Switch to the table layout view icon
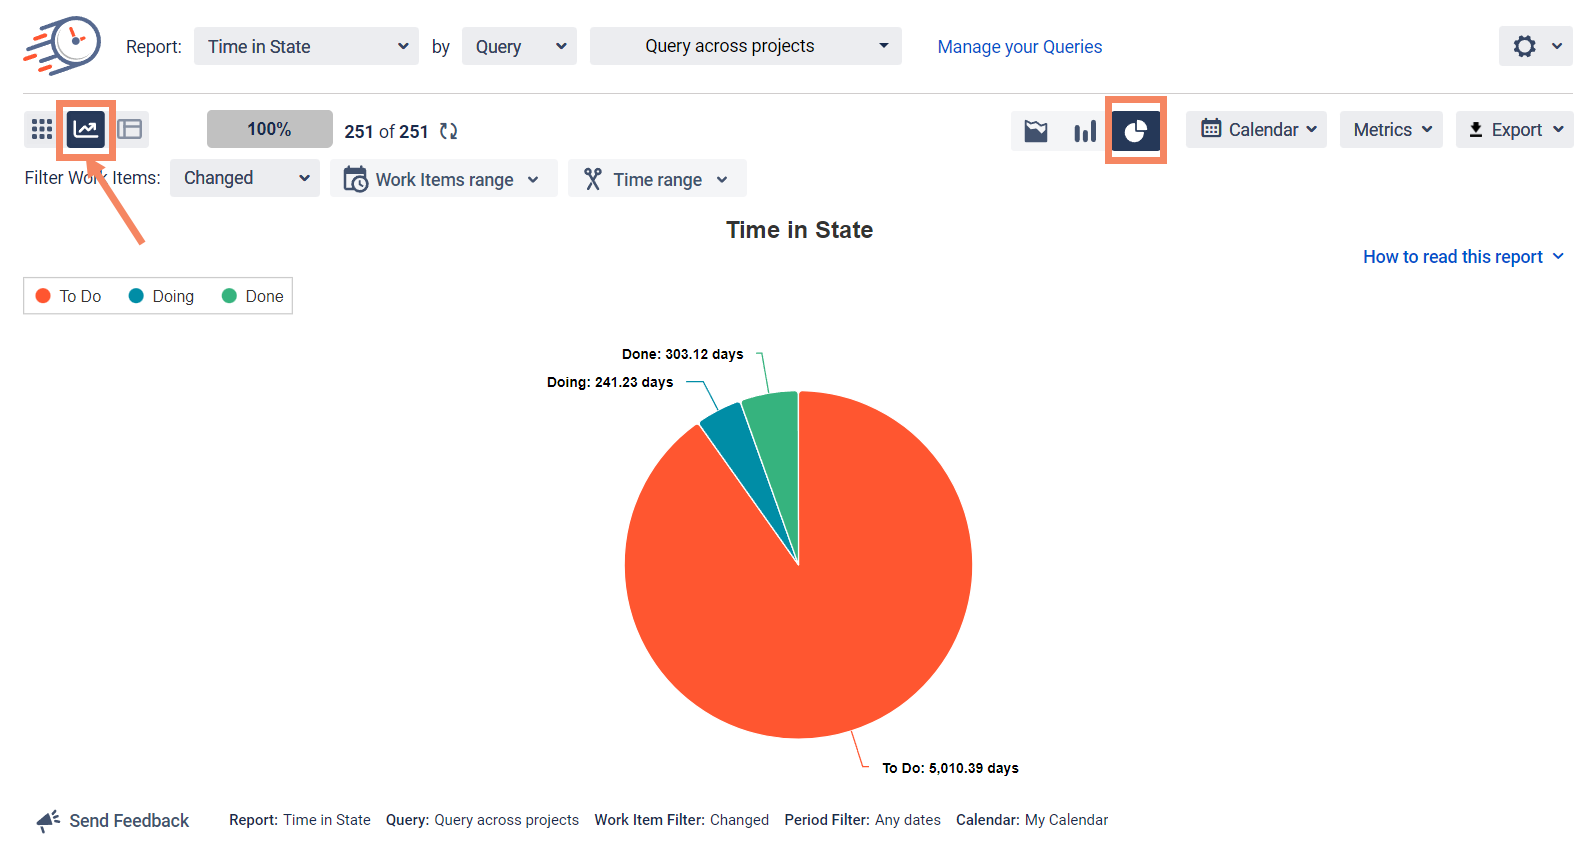Viewport: 1592px width, 850px height. point(130,129)
